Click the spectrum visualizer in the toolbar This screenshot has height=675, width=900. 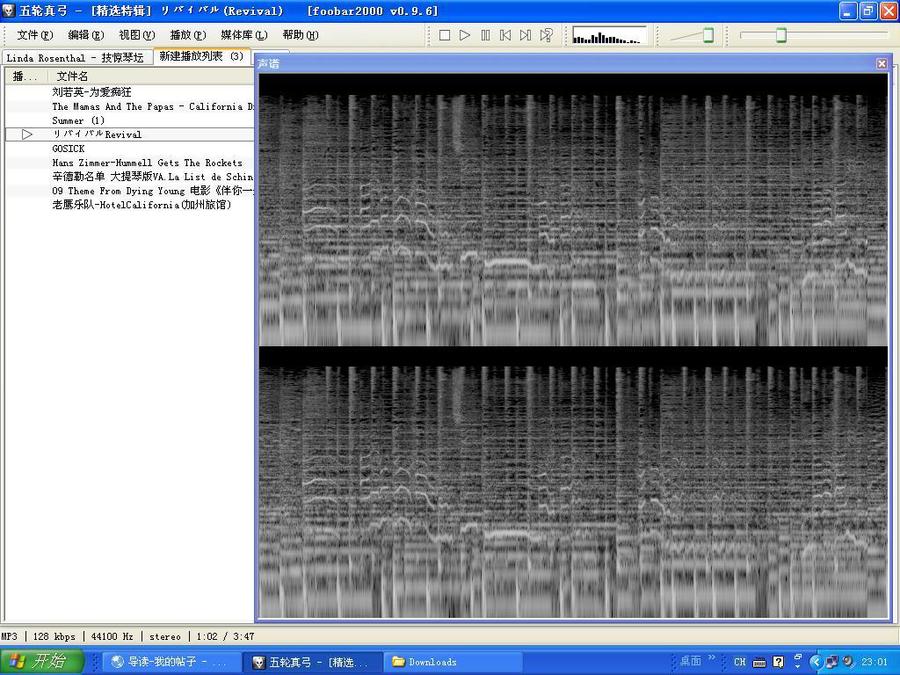tap(609, 36)
